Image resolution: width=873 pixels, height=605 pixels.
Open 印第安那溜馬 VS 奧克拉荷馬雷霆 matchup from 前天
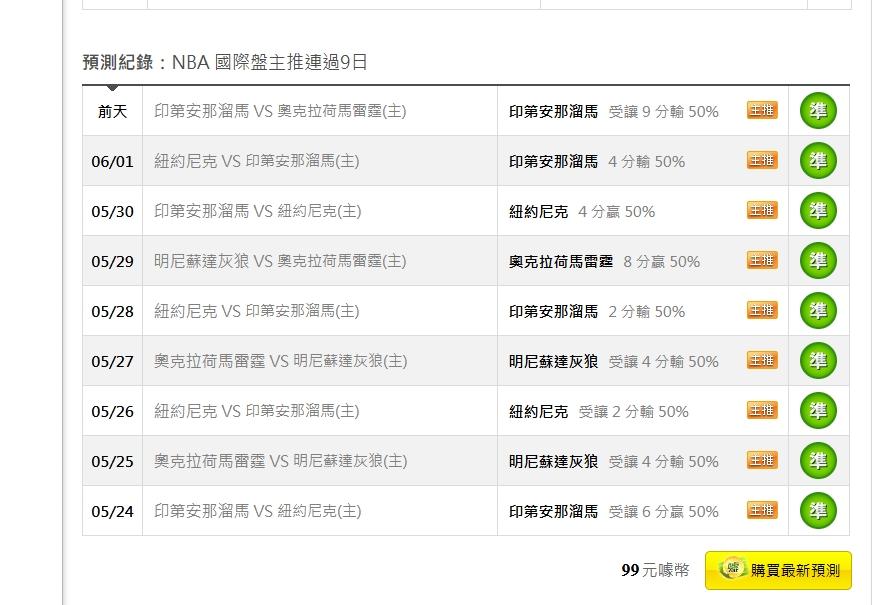pos(280,111)
